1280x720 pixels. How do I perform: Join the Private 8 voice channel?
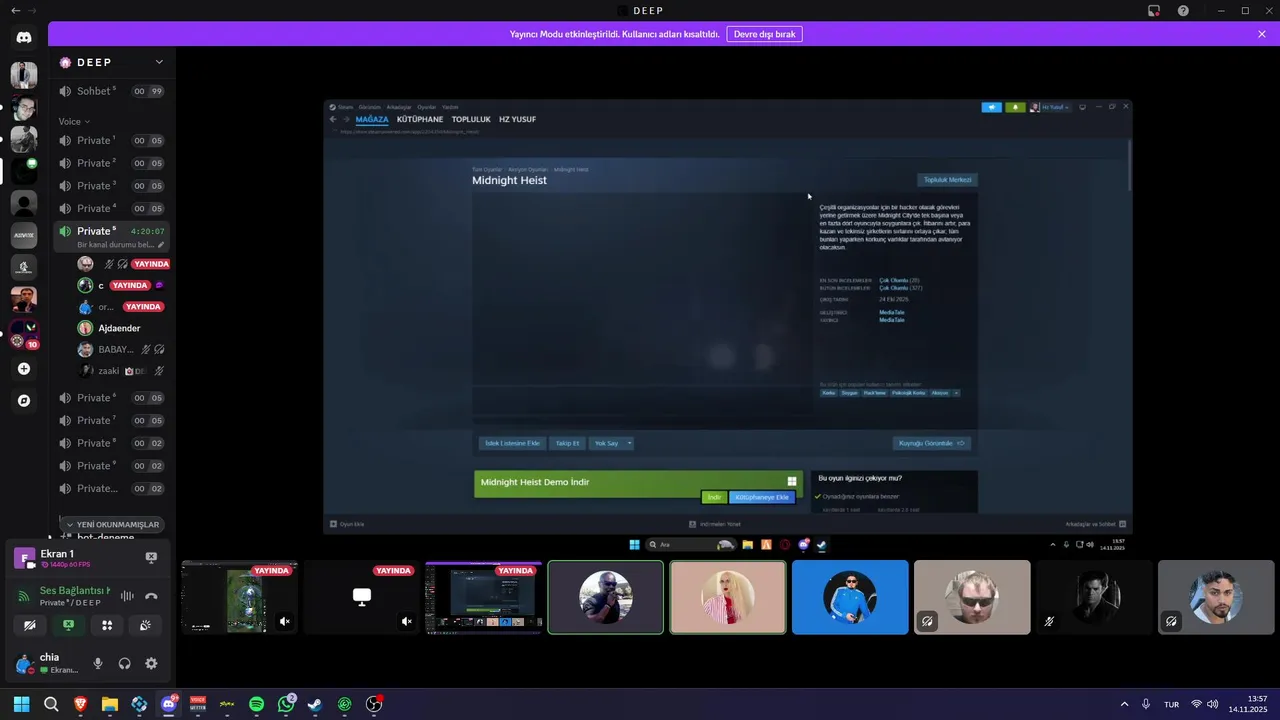[110, 443]
